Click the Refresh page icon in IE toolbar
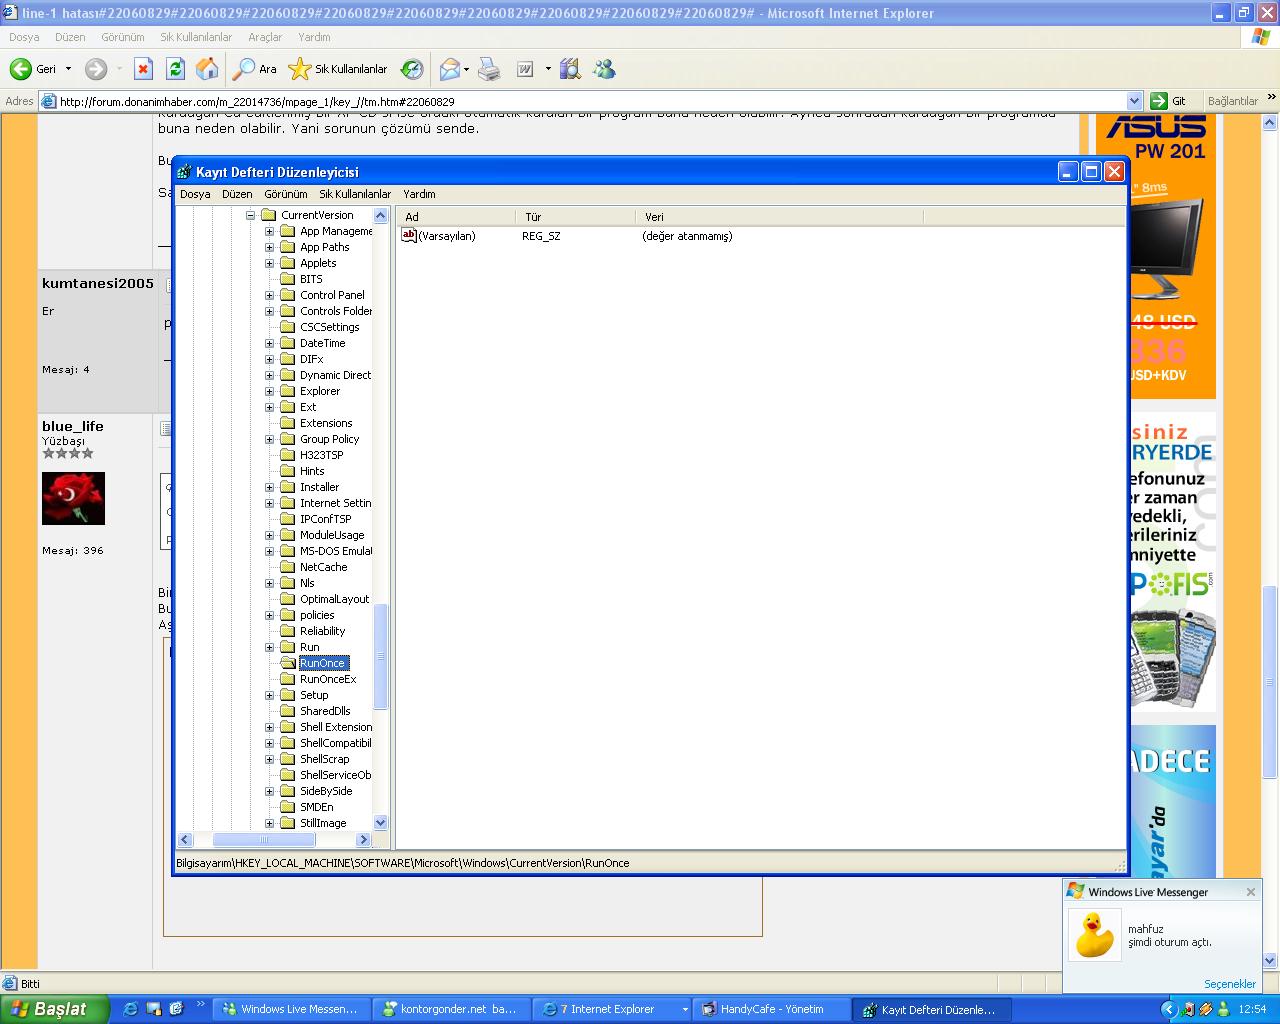 coord(175,69)
